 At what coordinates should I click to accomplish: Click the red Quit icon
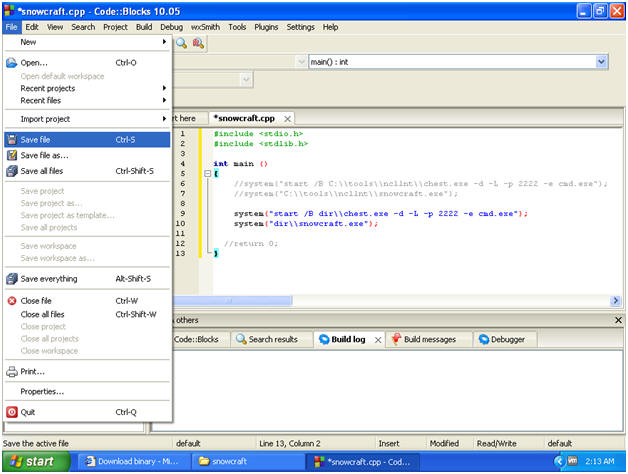tap(12, 412)
